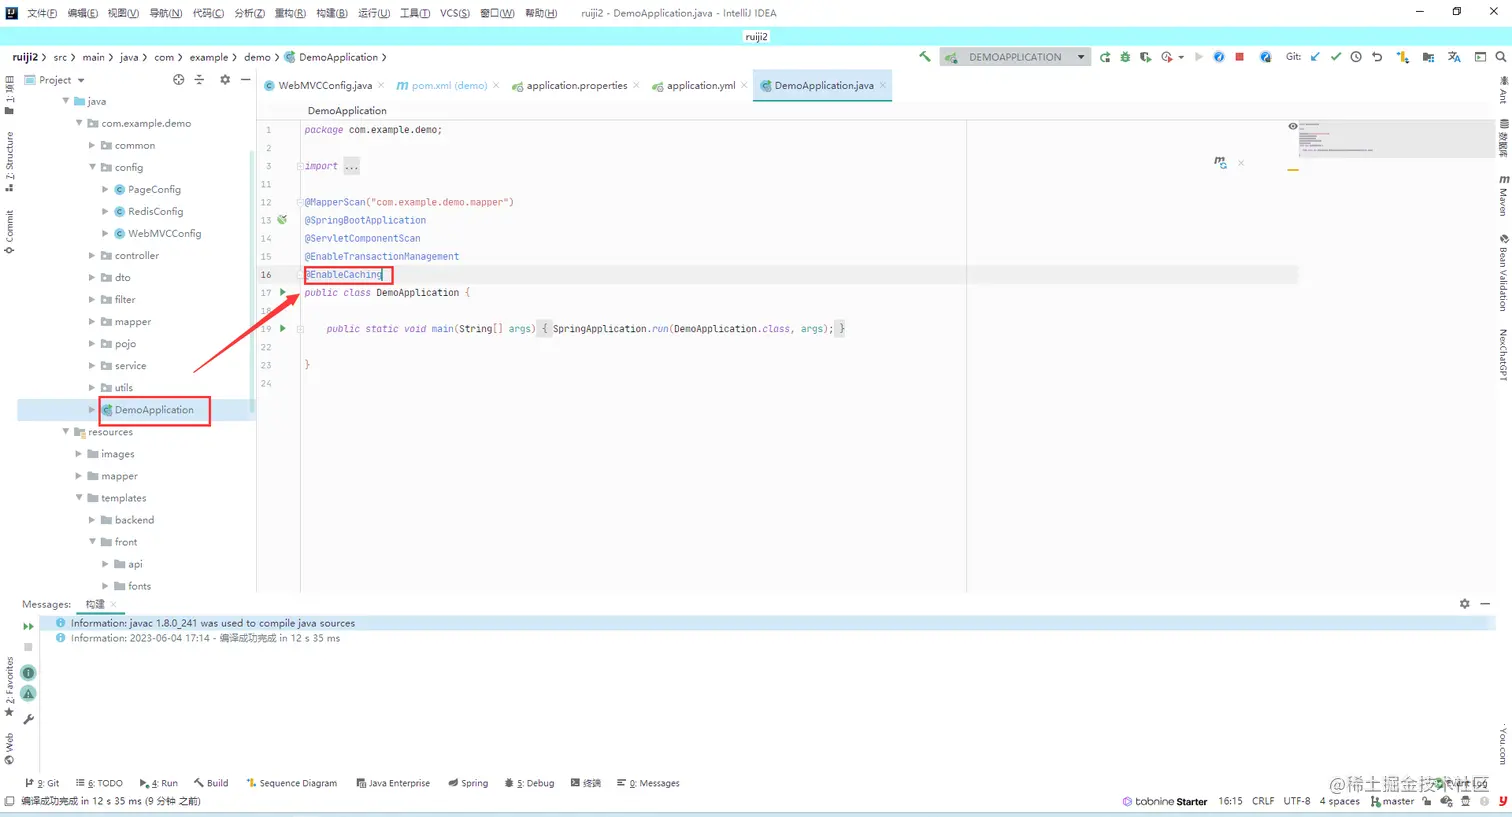Click the green Rerun icon in the toolbar
Screen dimensions: 1512x817
pyautogui.click(x=1105, y=57)
